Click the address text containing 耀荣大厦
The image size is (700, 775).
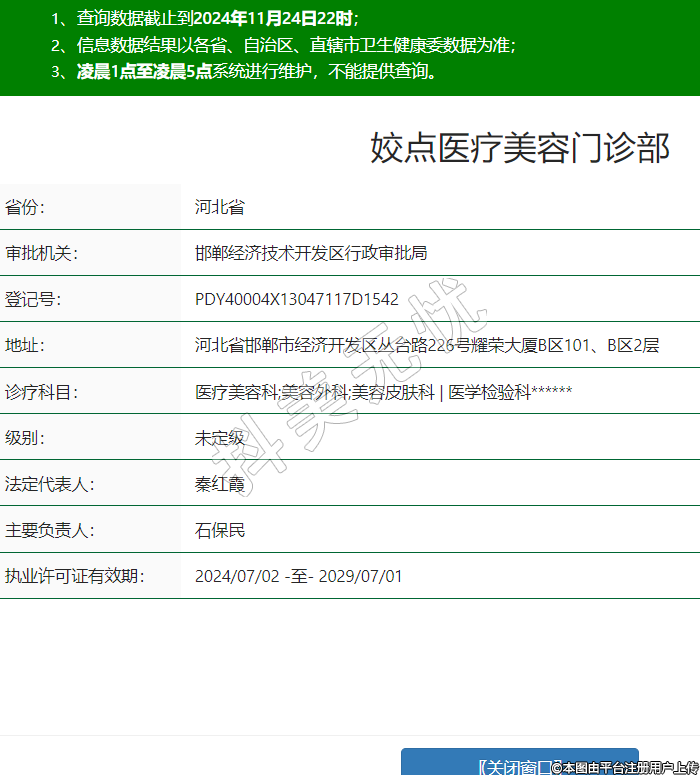(427, 345)
